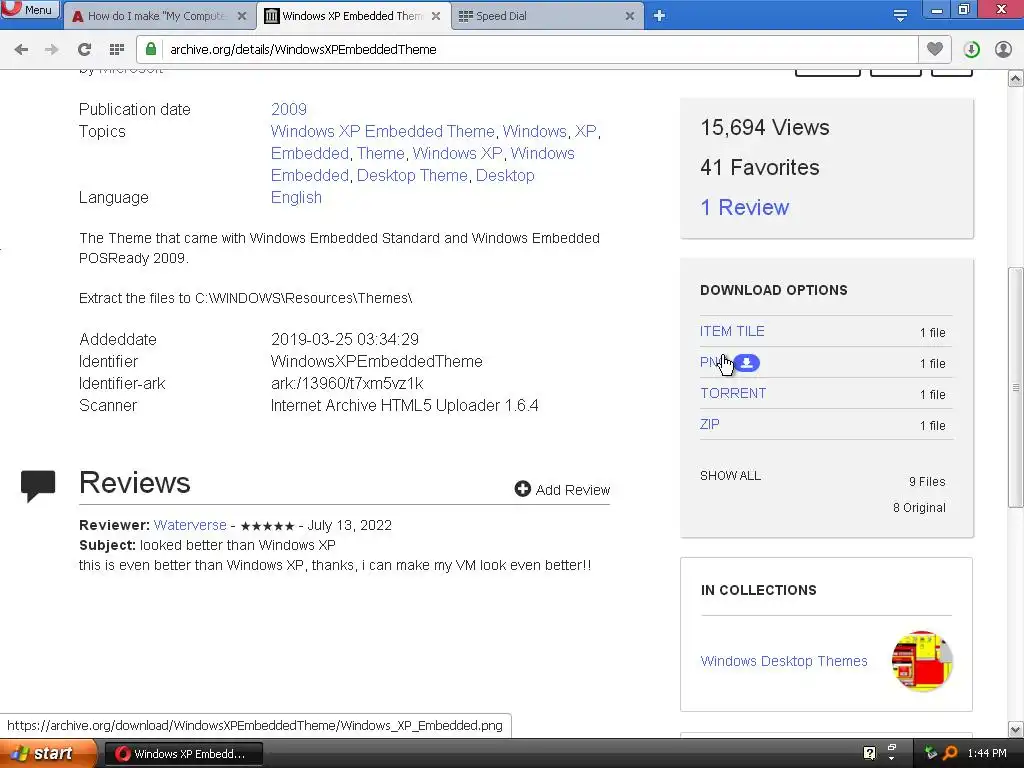The height and width of the screenshot is (768, 1024).
Task: Click the green padlock security icon
Action: pos(151,49)
